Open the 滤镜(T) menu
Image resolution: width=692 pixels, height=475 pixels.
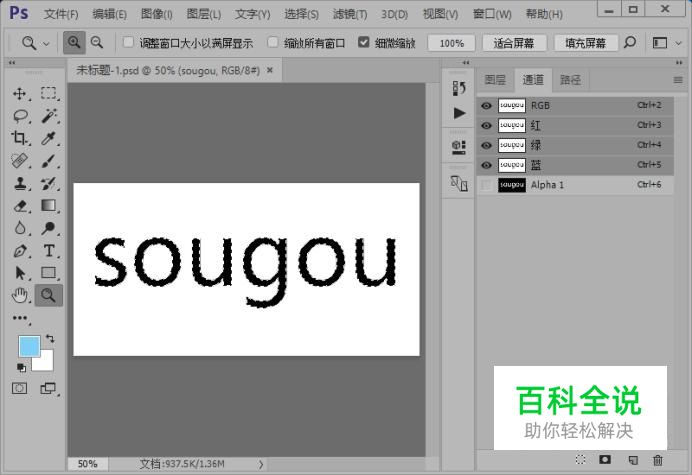tap(350, 14)
